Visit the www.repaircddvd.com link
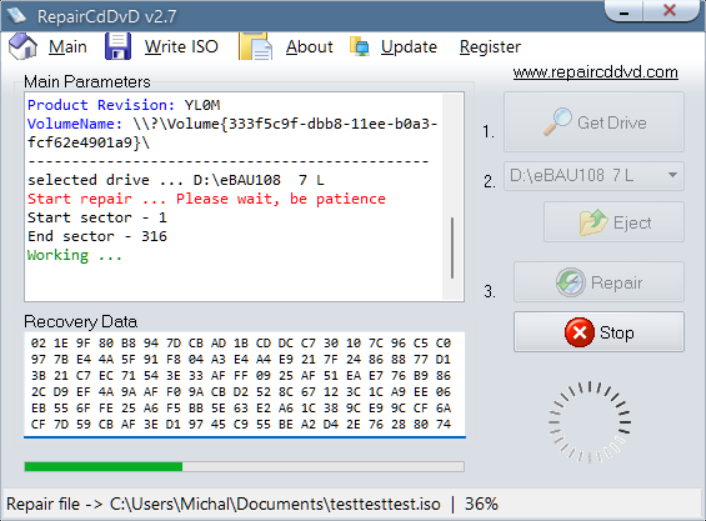The image size is (706, 521). [x=595, y=72]
